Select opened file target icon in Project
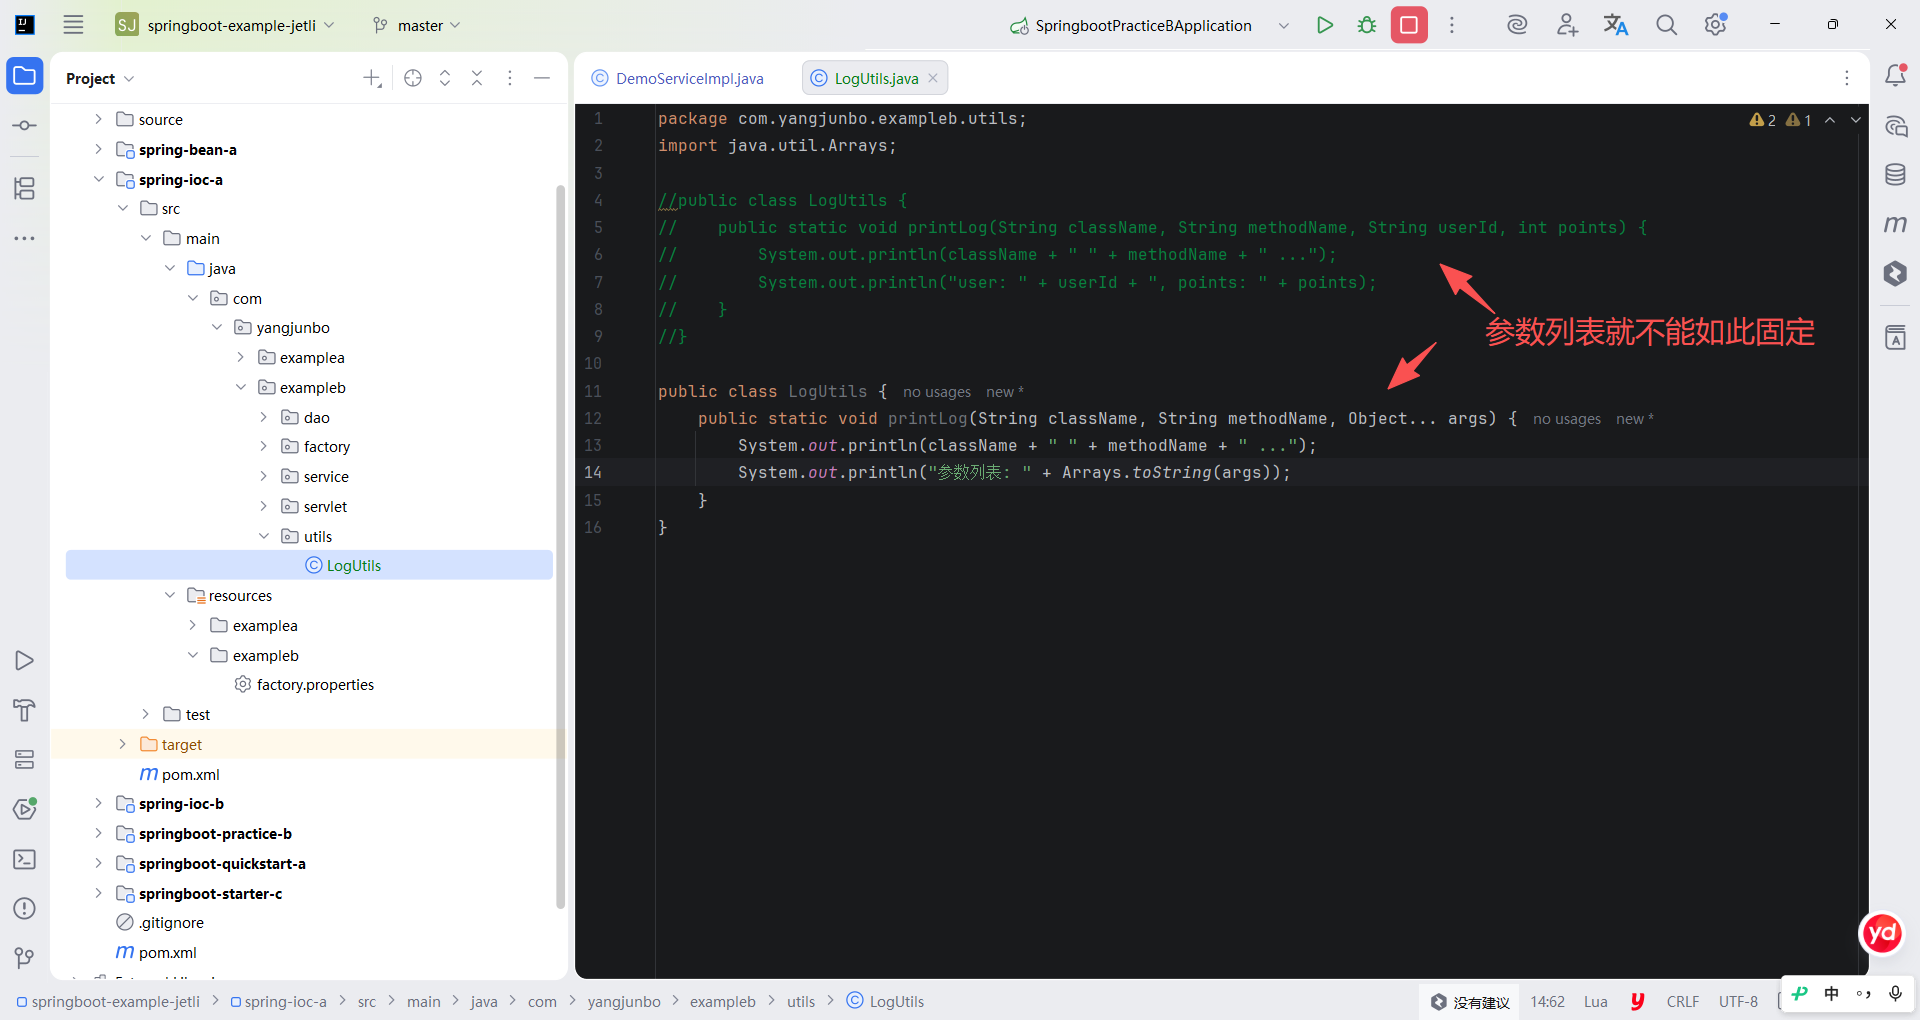 coord(413,78)
